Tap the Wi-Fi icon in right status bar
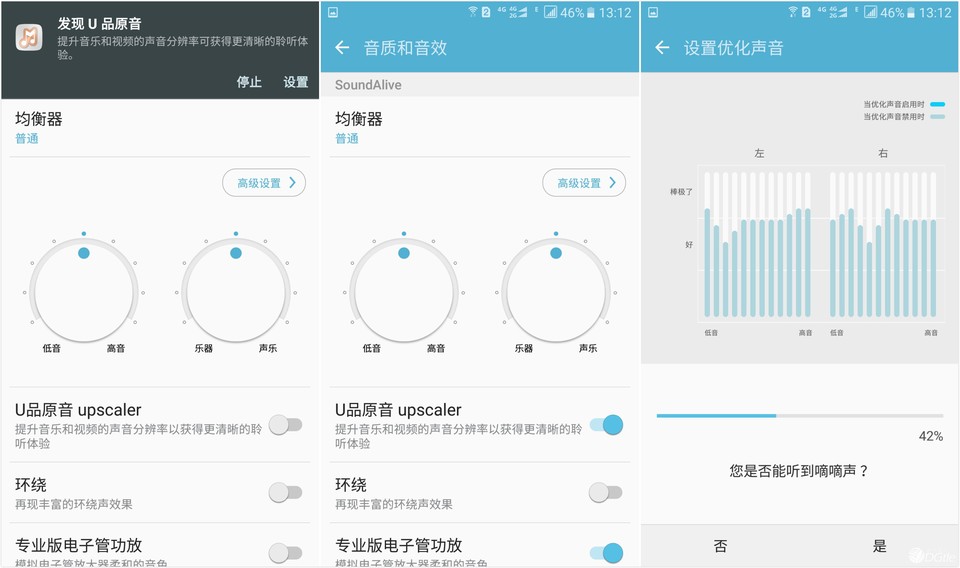The height and width of the screenshot is (568, 960). pyautogui.click(x=793, y=12)
